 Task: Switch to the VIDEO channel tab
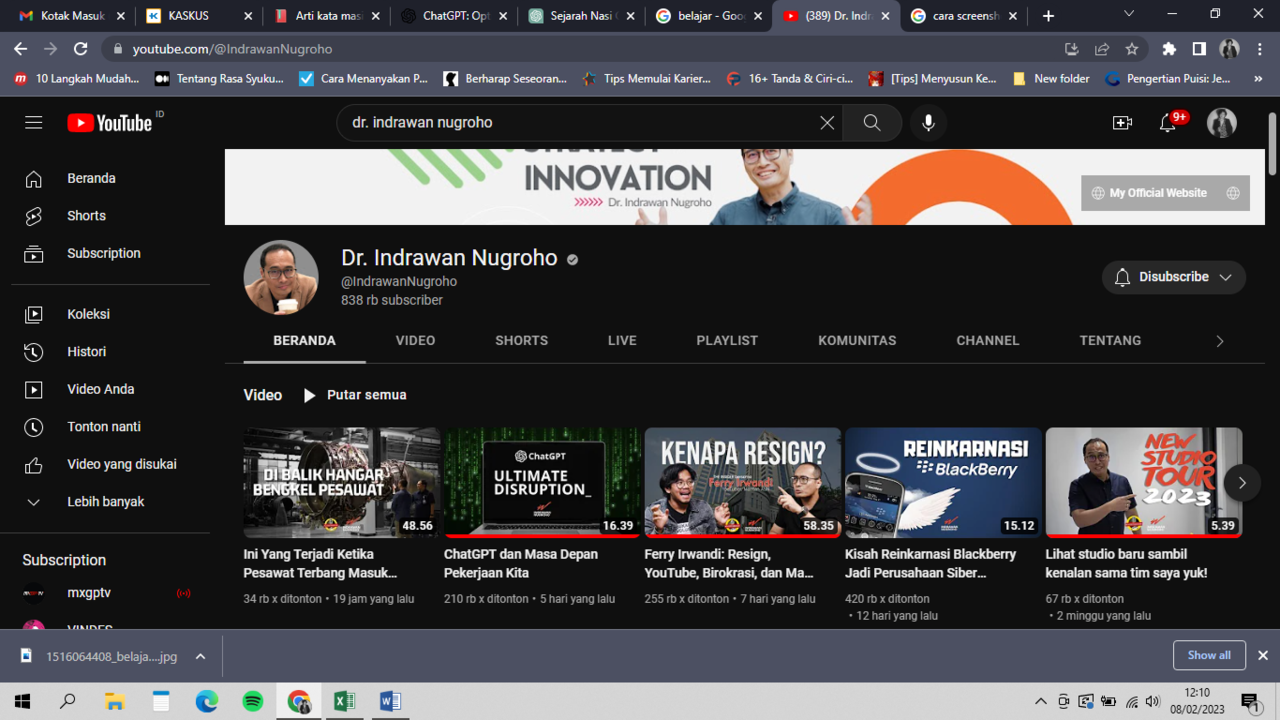click(415, 341)
